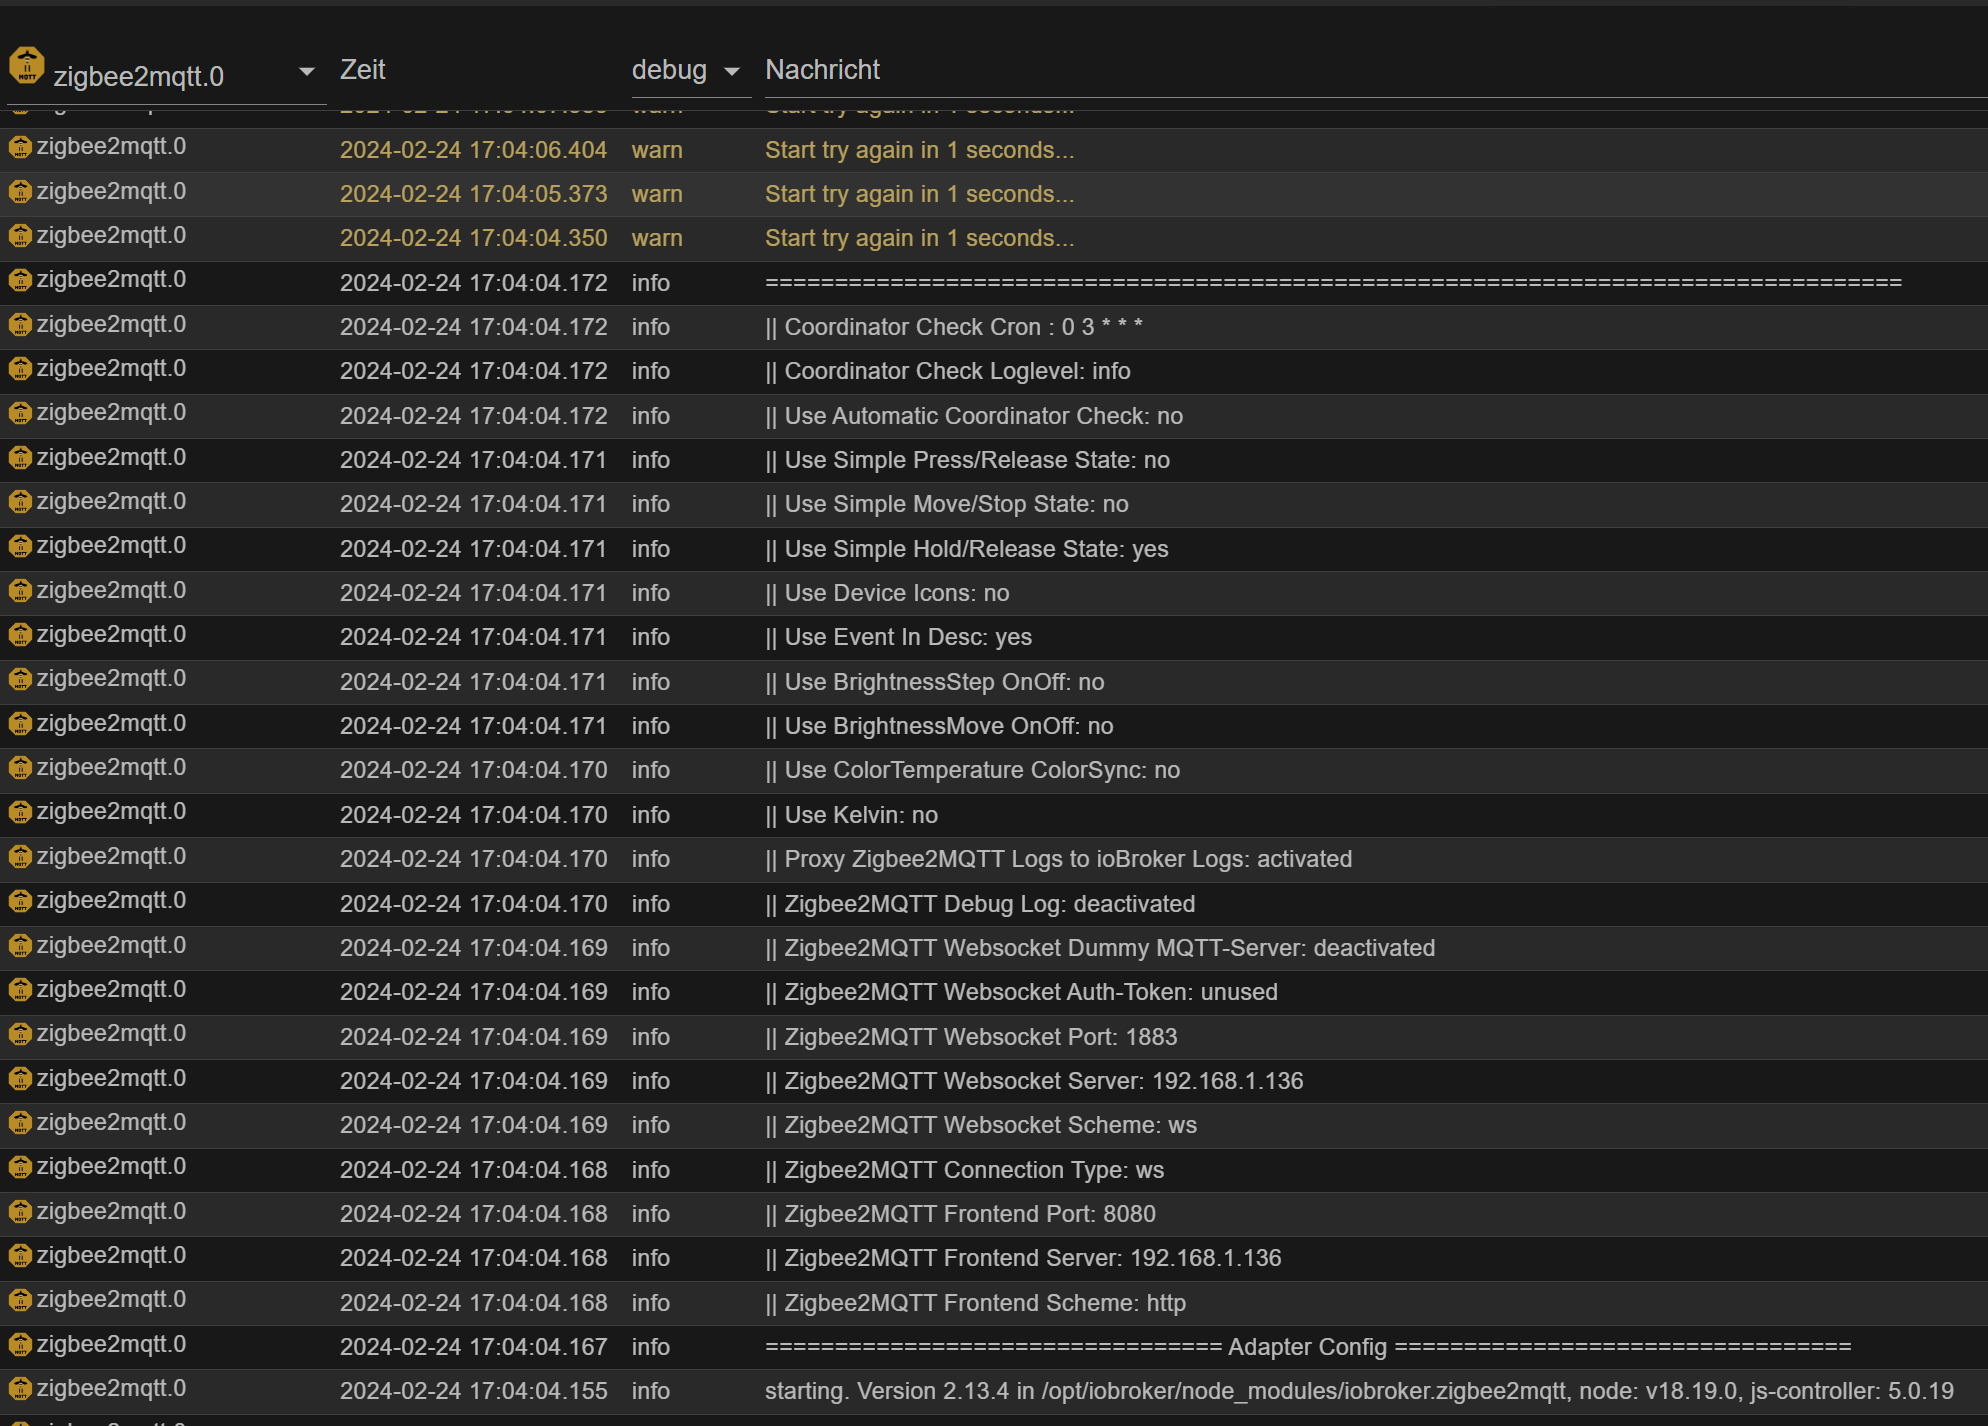The width and height of the screenshot is (1988, 1426).
Task: Select '|| Zigbee2MQTT Connection Type: ws'
Action: (x=964, y=1170)
